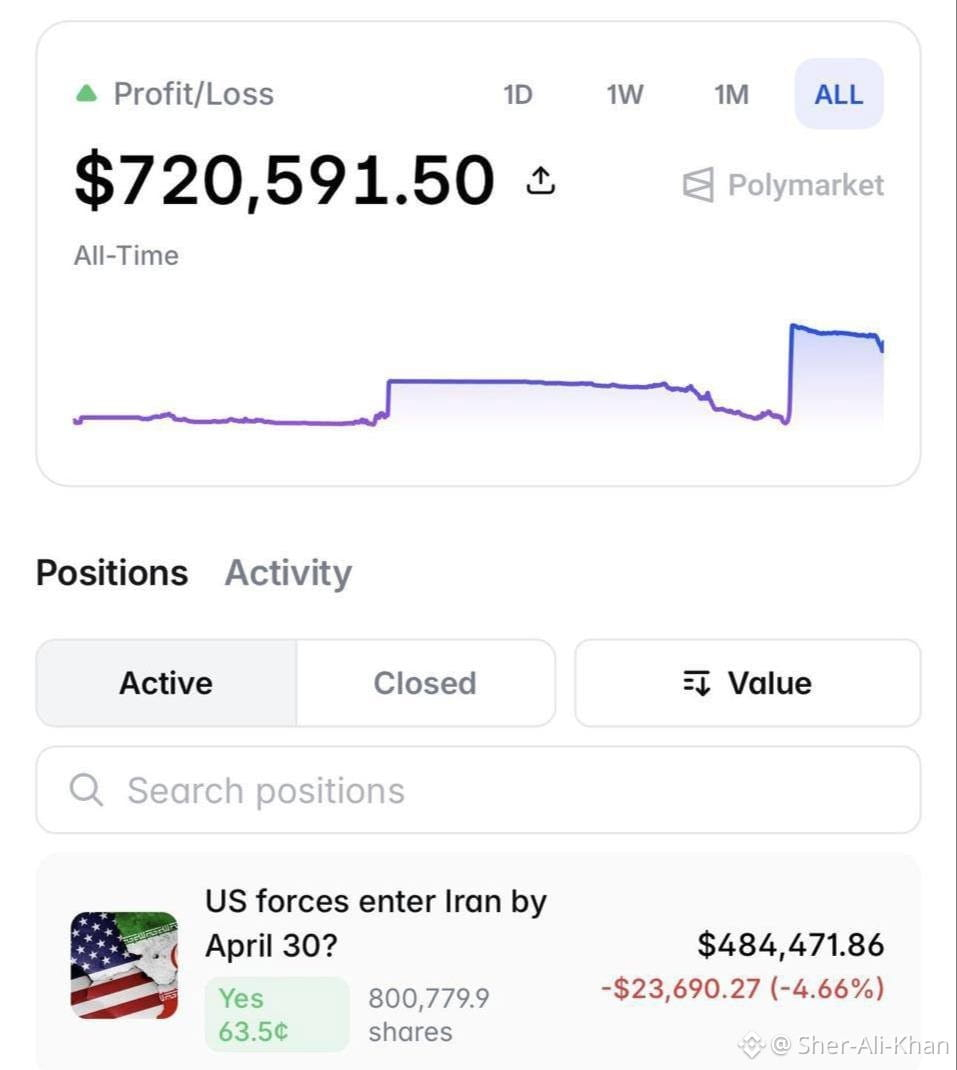Click the magnifier icon in search box
The width and height of the screenshot is (957, 1070).
(x=86, y=790)
